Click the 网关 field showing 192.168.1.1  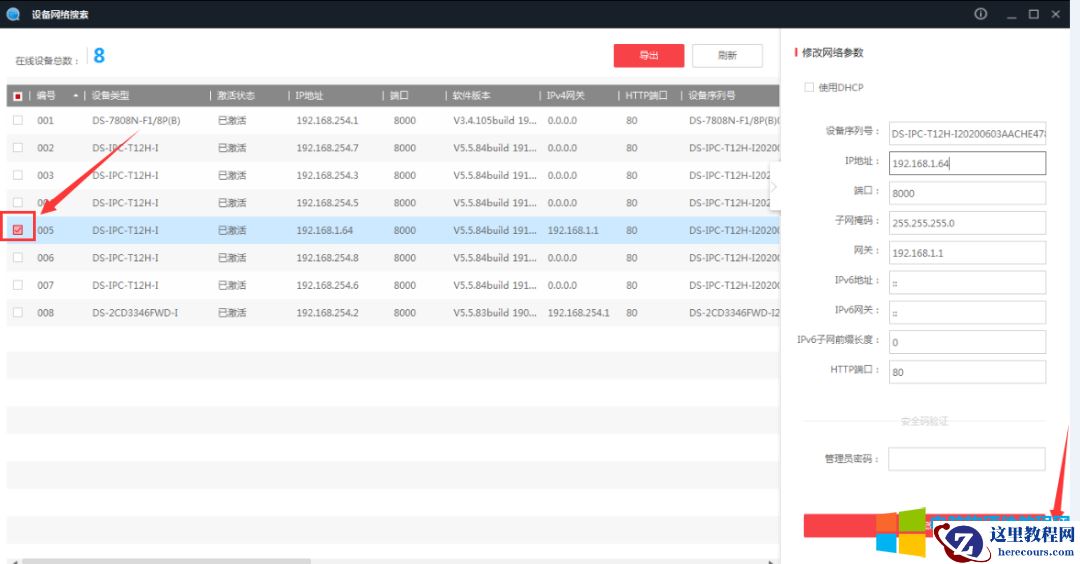pos(966,253)
